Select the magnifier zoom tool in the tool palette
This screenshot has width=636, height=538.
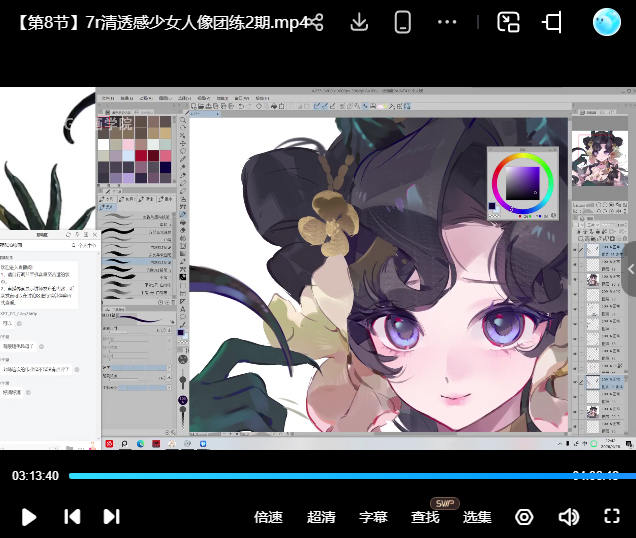coord(183,121)
